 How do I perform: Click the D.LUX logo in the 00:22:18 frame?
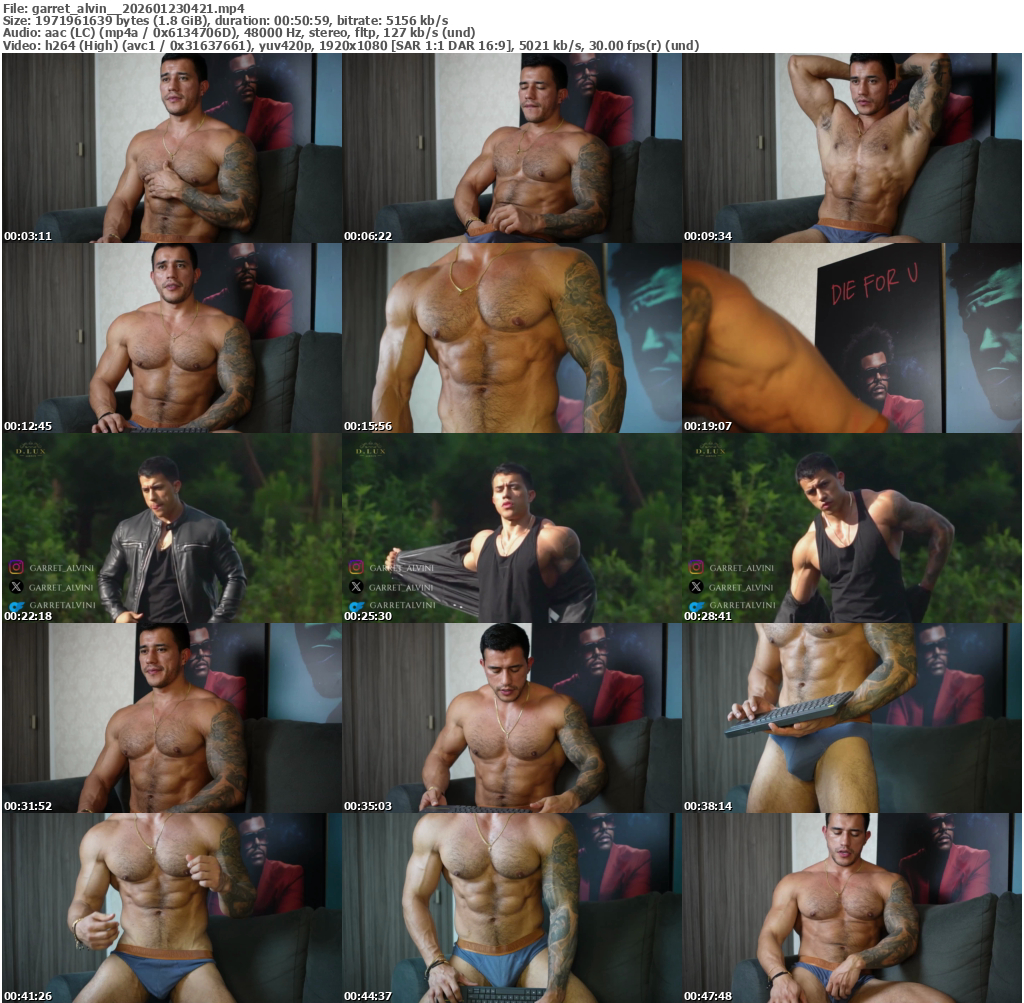[28, 451]
